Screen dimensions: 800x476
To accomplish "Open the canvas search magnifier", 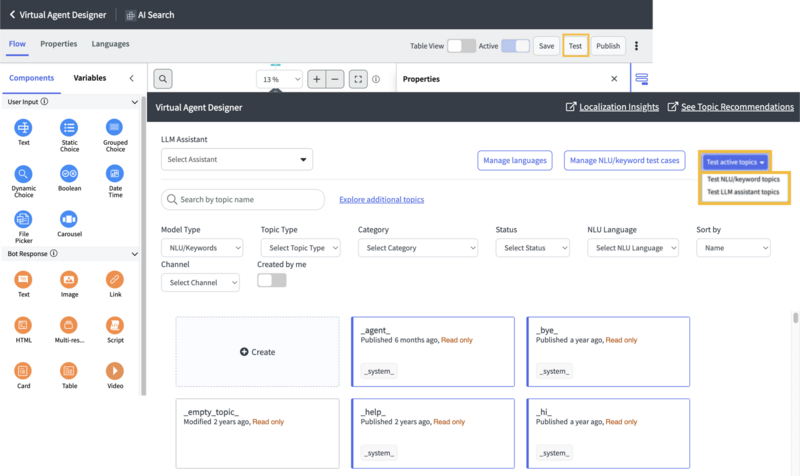I will pos(163,79).
